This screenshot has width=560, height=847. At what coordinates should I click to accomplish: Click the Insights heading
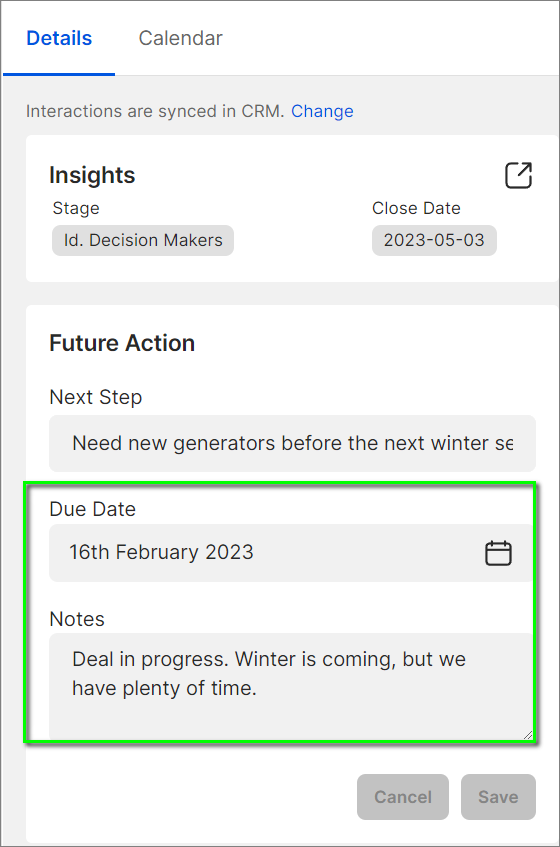click(92, 175)
